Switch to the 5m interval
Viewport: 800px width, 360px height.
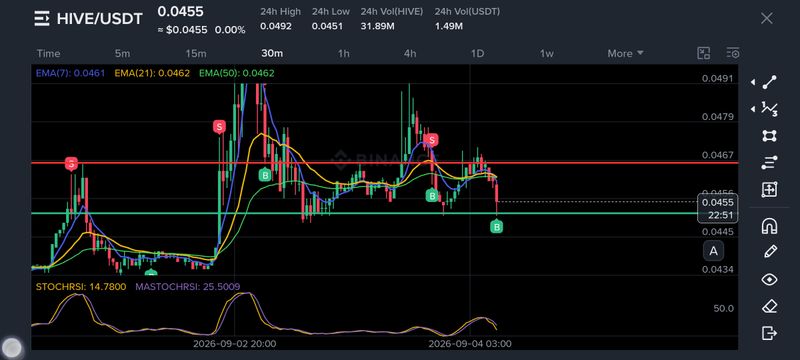pos(122,54)
